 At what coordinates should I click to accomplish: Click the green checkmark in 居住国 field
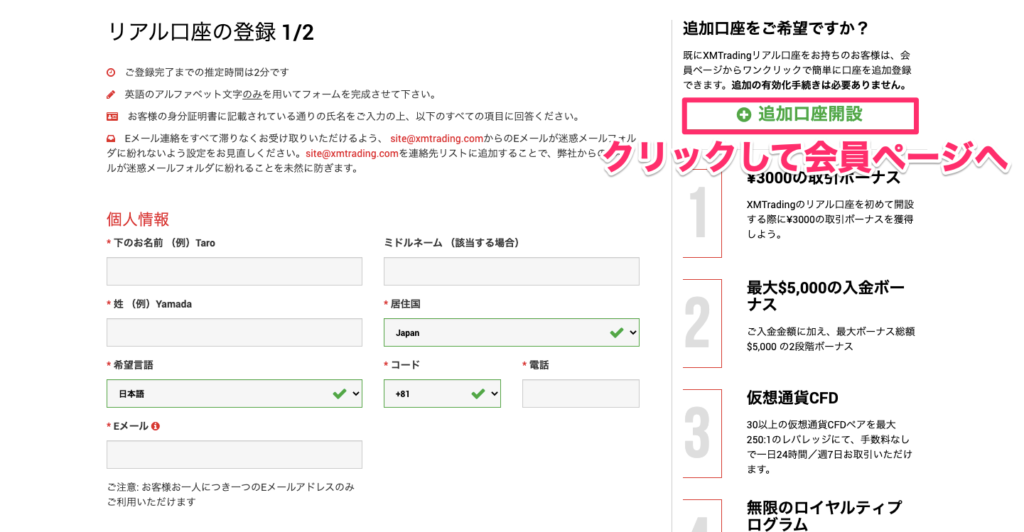[x=616, y=333]
